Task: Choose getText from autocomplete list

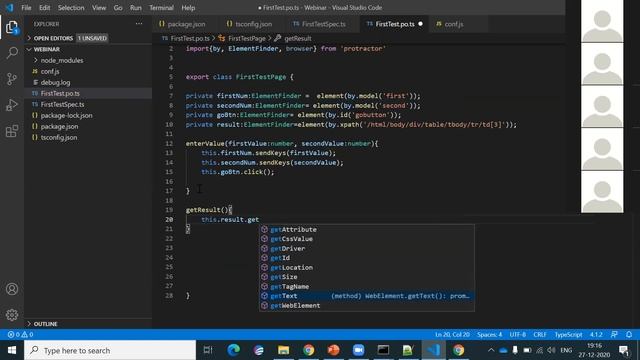Action: 367,296
